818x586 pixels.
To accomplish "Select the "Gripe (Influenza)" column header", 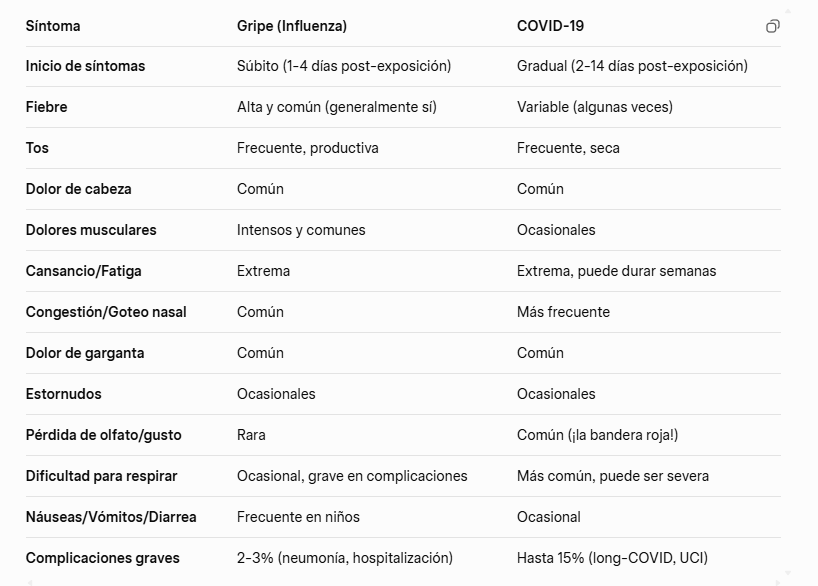I will [x=292, y=26].
